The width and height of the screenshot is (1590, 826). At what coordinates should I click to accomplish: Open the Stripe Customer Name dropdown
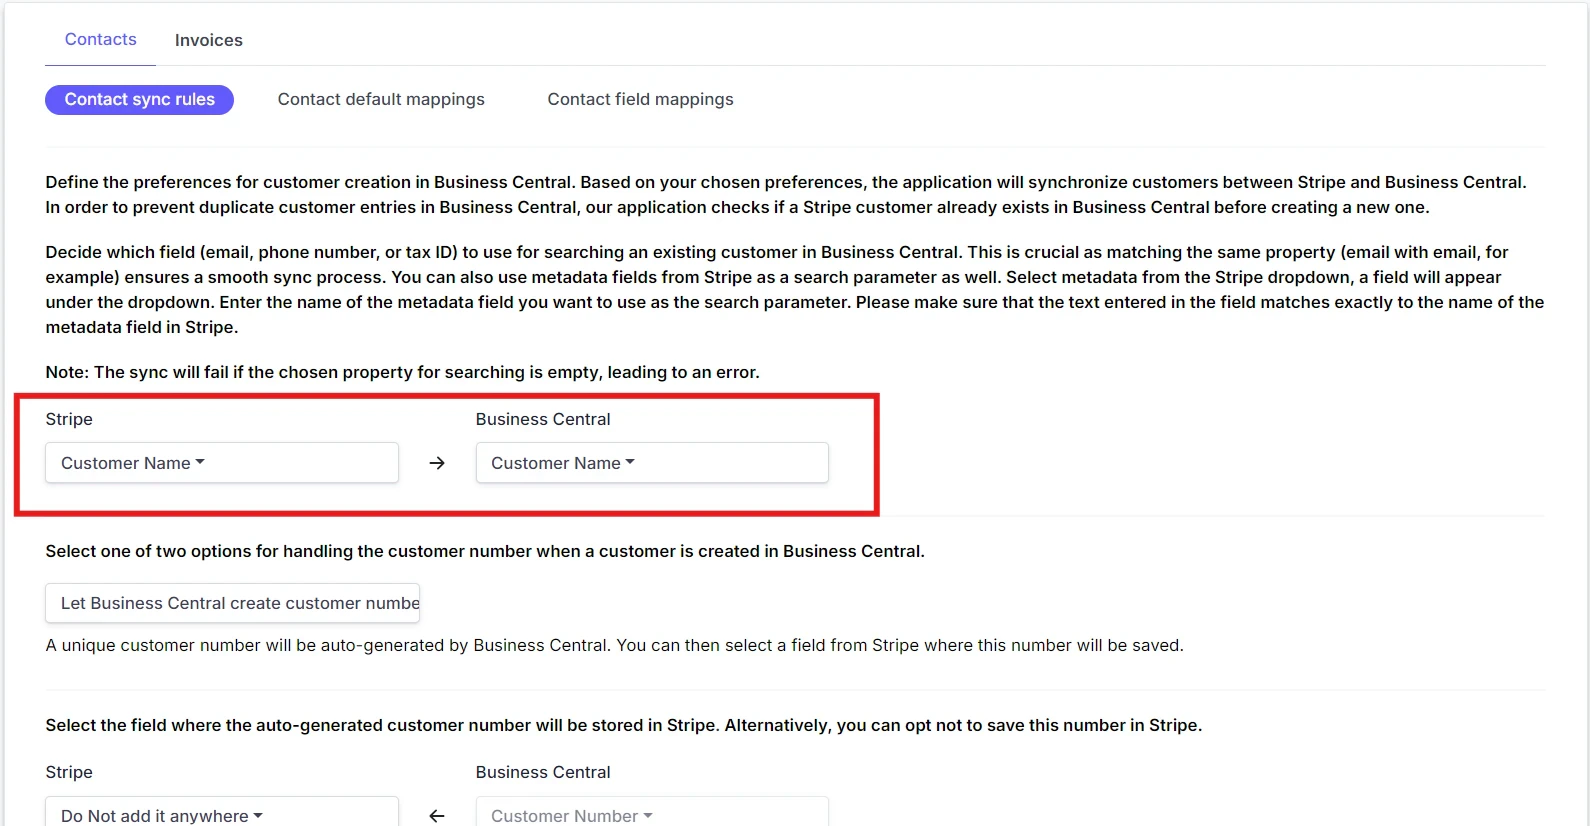[222, 463]
